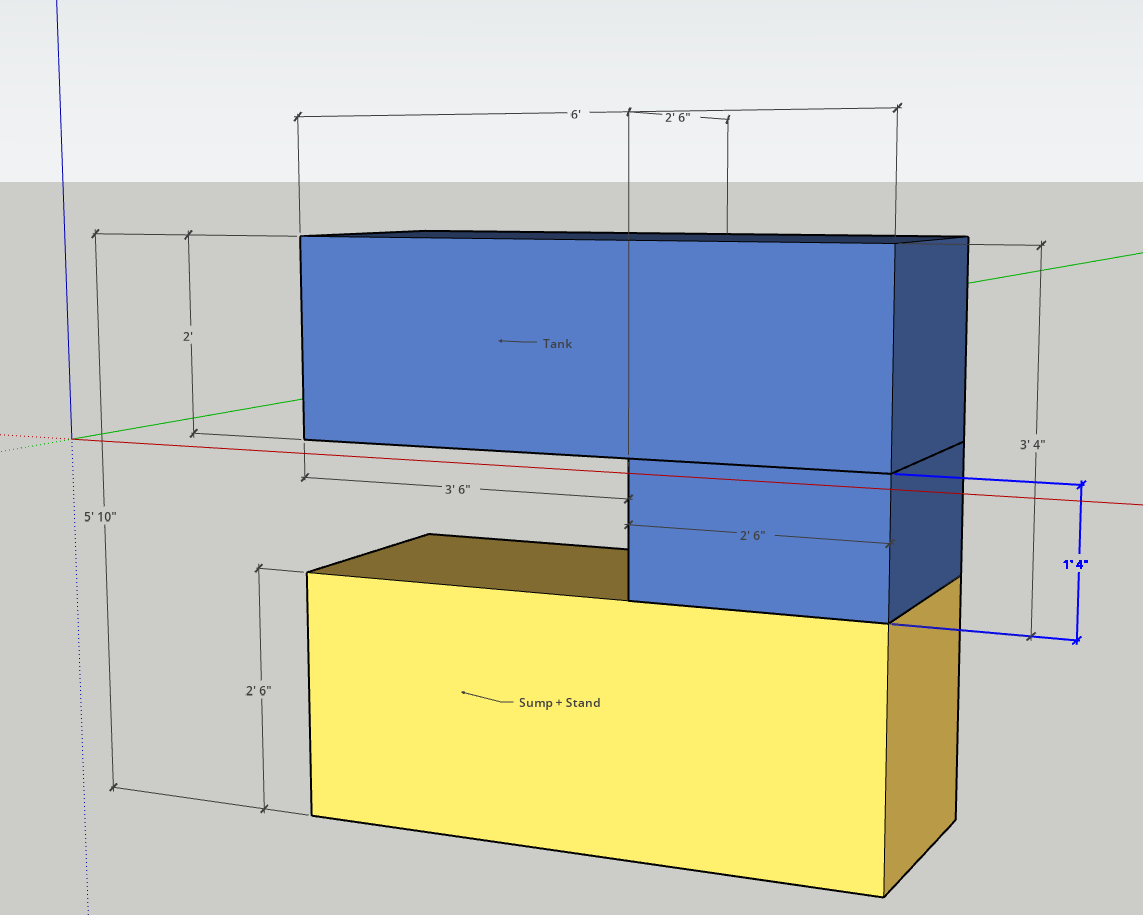Image resolution: width=1143 pixels, height=915 pixels.
Task: Click the 3' 6" dimension below the tank
Action: (x=457, y=489)
